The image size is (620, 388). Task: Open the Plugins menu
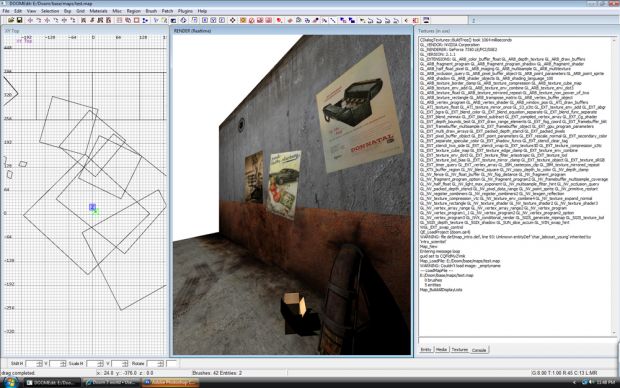coord(185,11)
